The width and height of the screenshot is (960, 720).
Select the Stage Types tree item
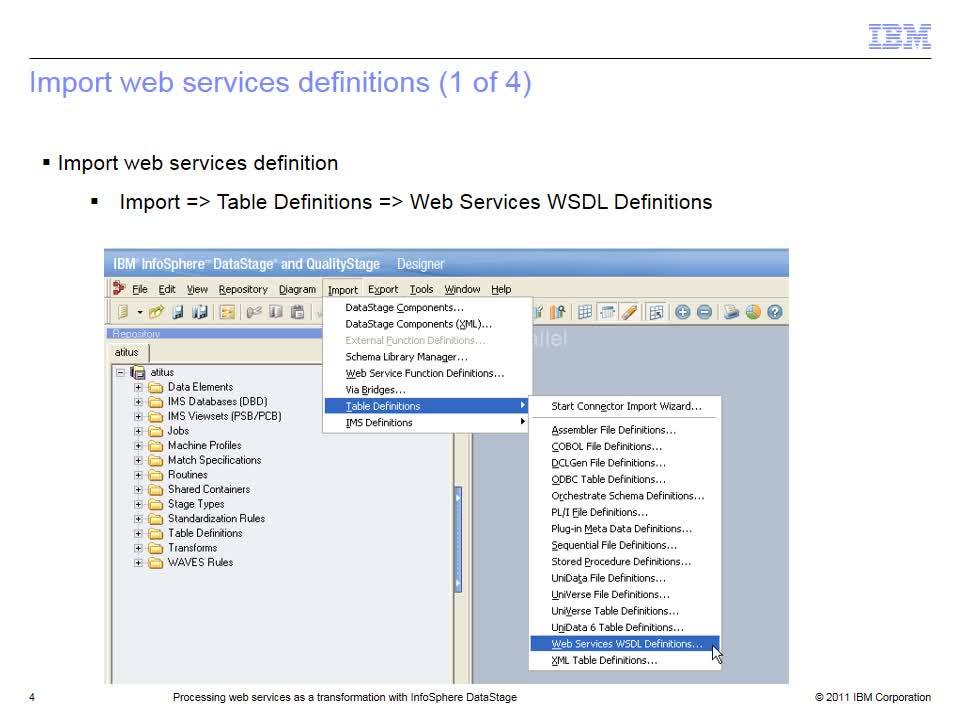[x=196, y=504]
